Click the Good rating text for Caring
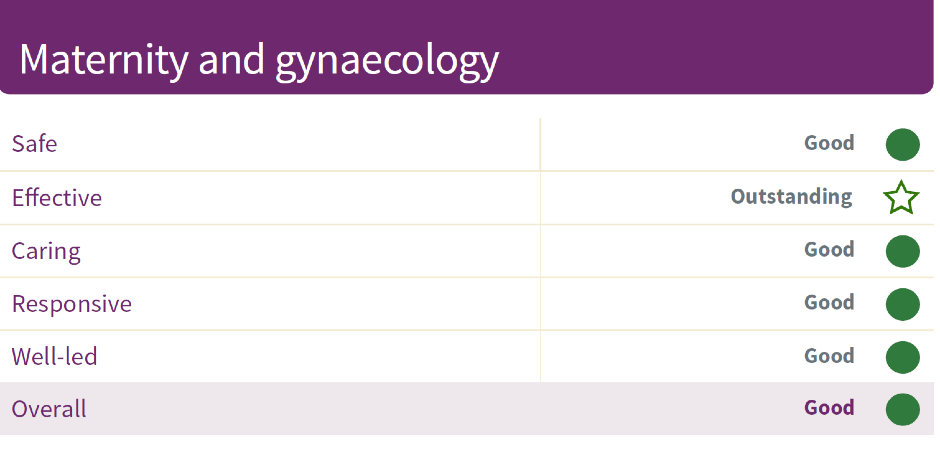The height and width of the screenshot is (449, 940). coord(829,250)
